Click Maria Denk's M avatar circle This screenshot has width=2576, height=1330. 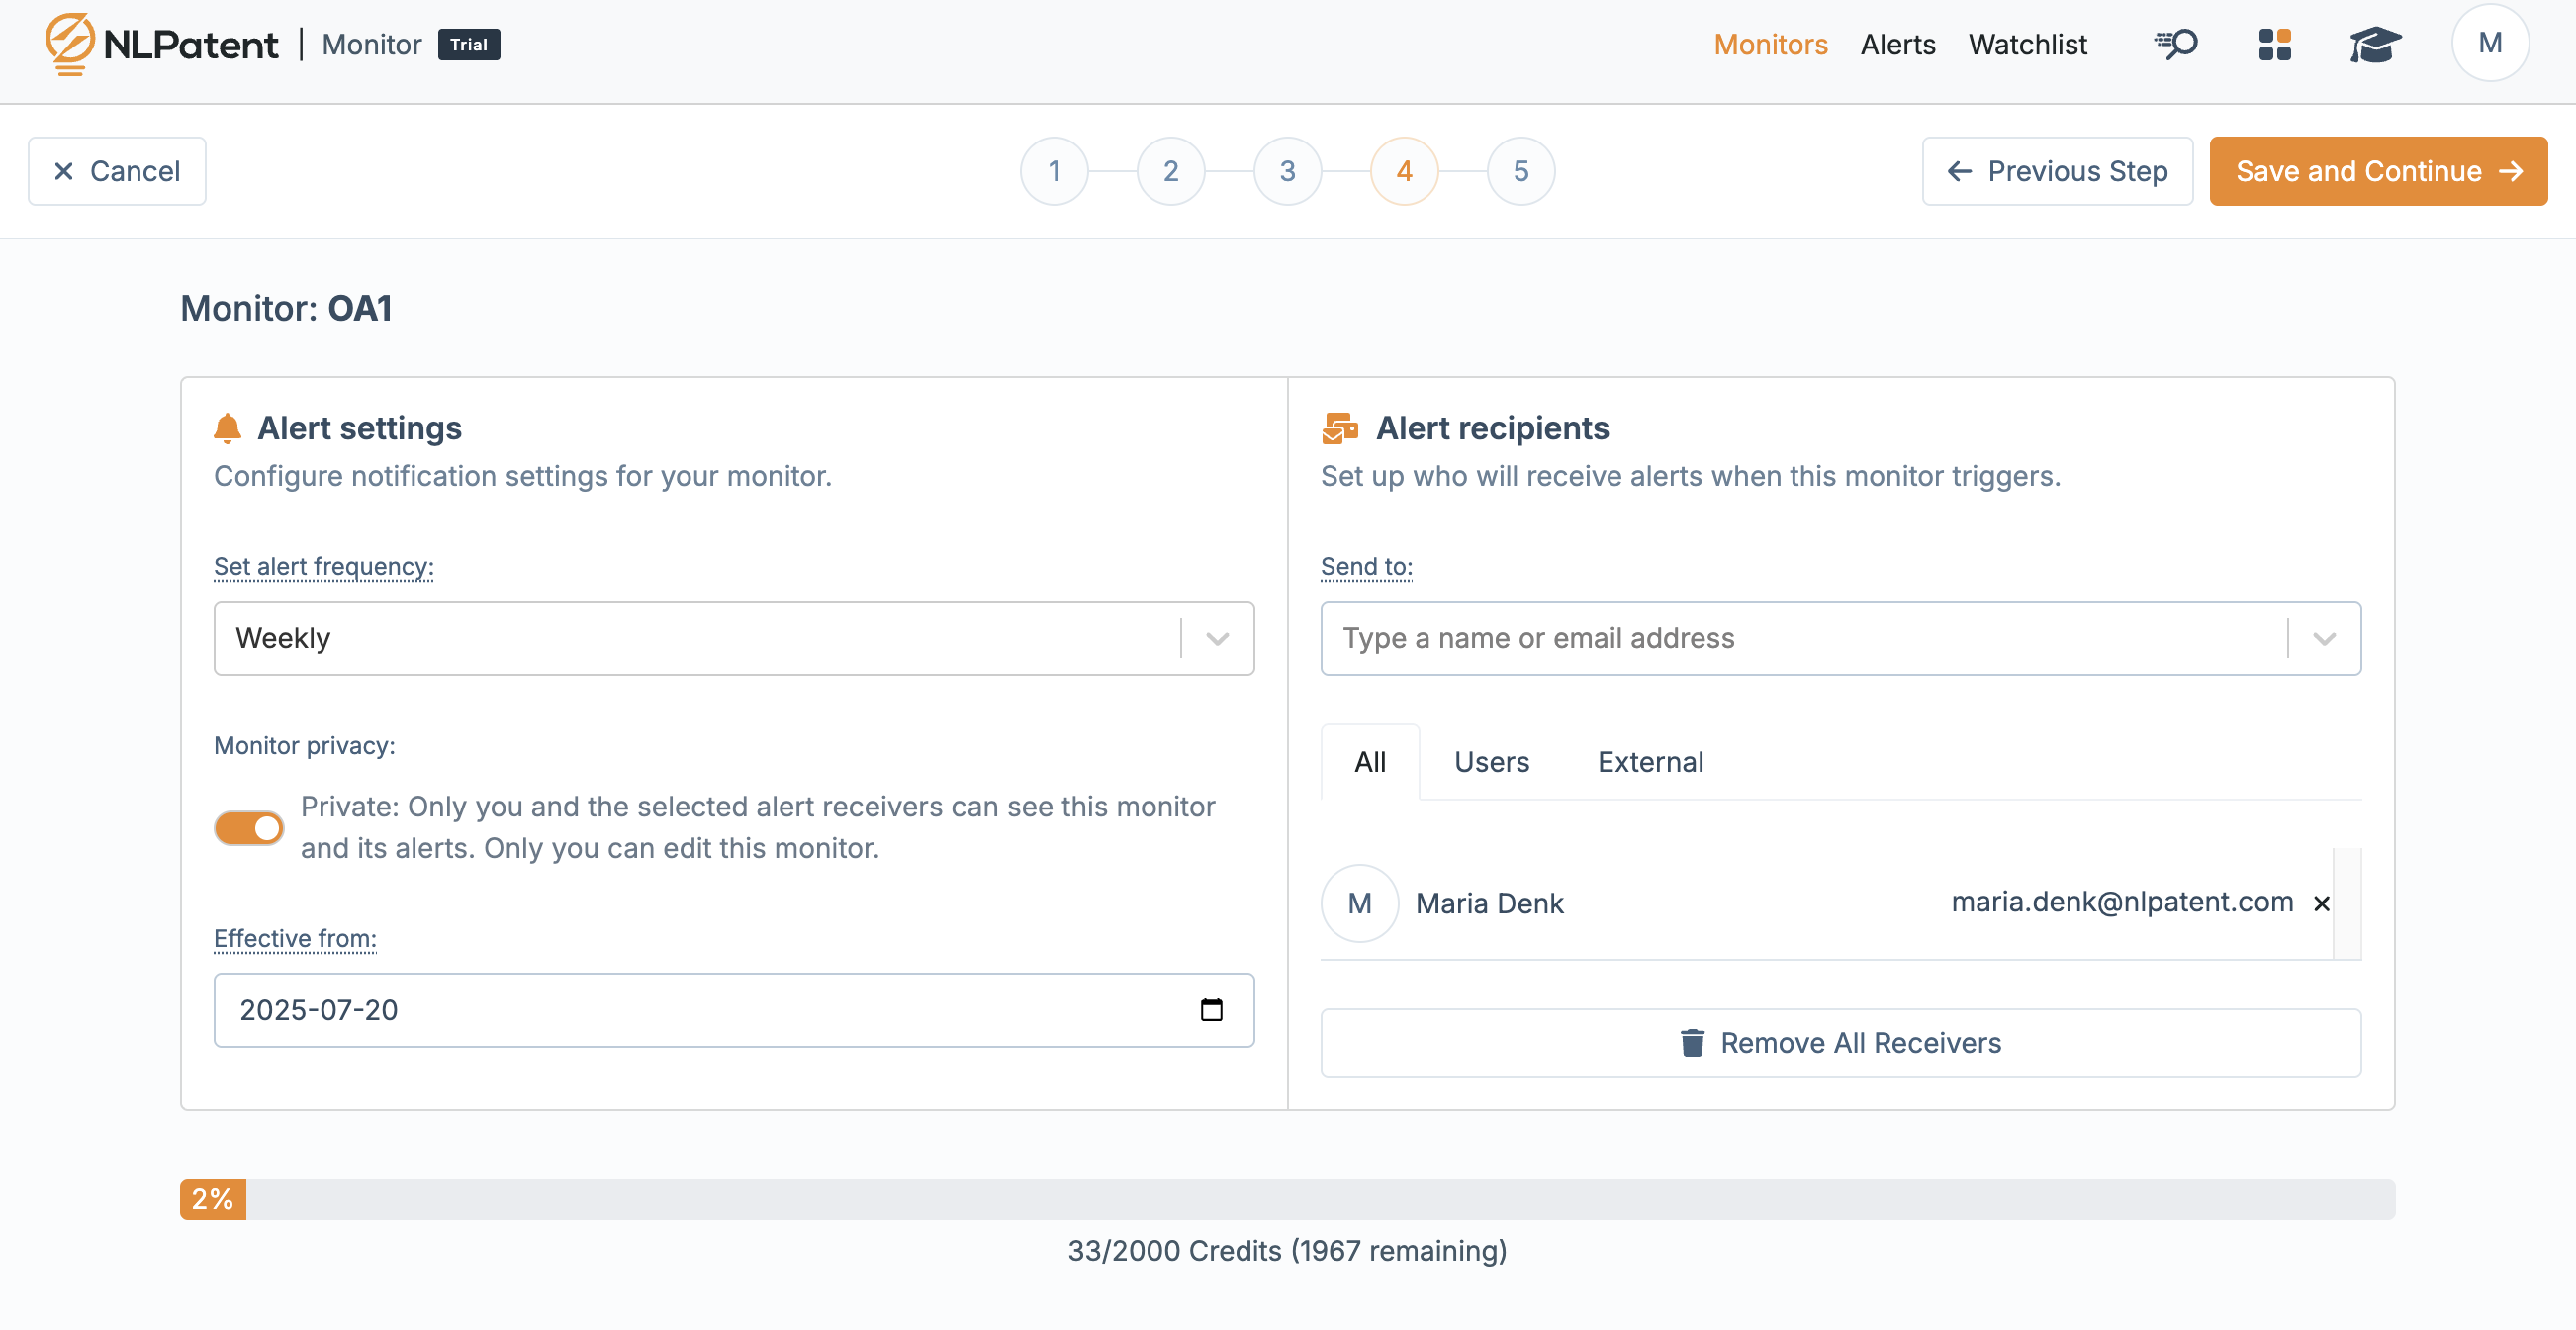[x=1359, y=903]
